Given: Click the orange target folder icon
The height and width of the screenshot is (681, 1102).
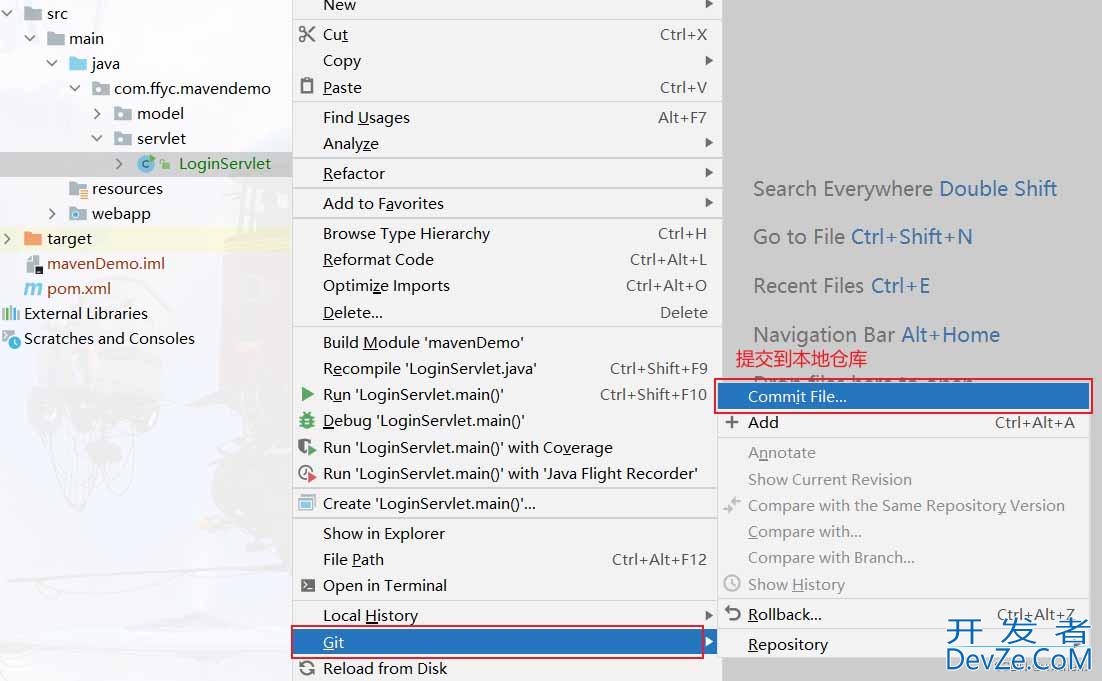Looking at the screenshot, I should coord(33,238).
